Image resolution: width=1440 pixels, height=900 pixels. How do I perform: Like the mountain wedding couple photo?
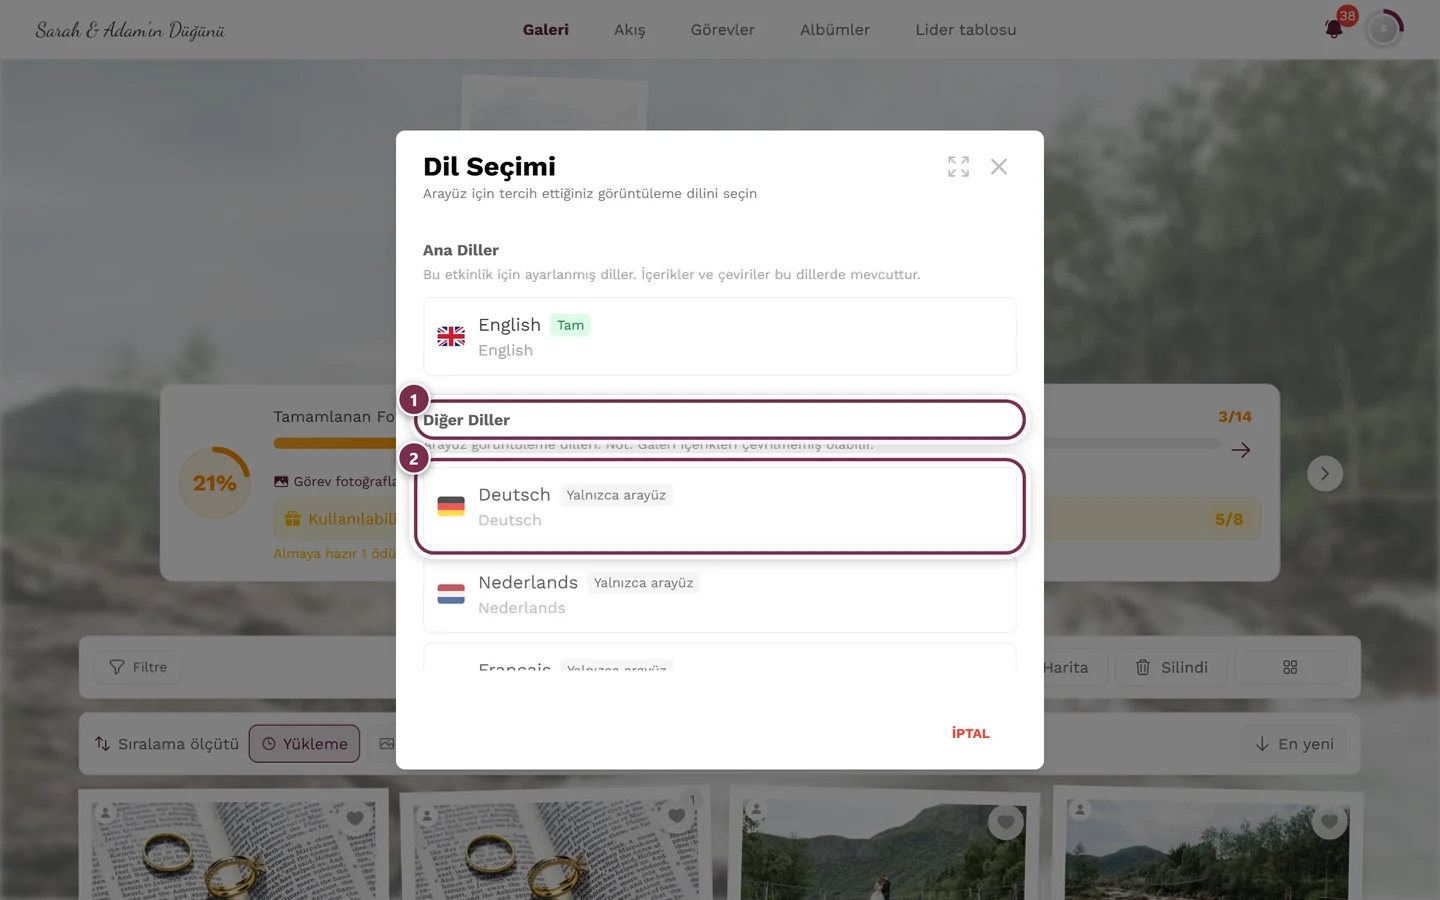click(1006, 822)
